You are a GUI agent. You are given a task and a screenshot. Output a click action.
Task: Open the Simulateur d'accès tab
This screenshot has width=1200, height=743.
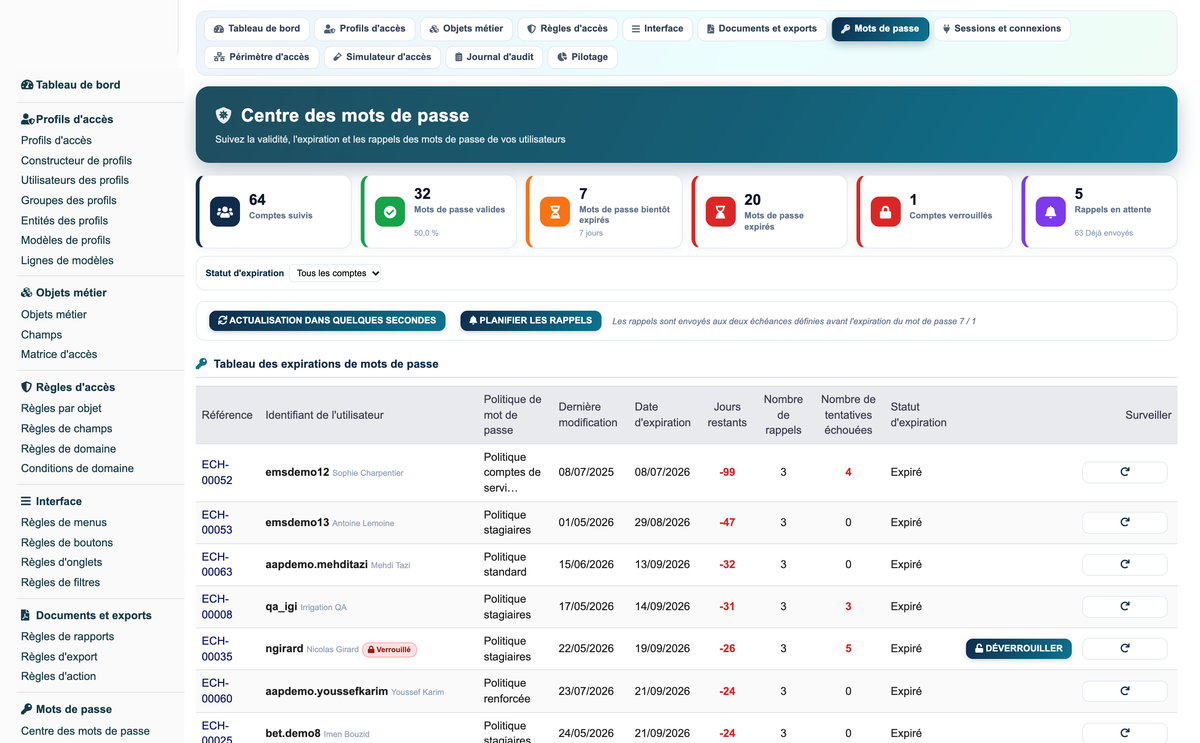pyautogui.click(x=382, y=57)
